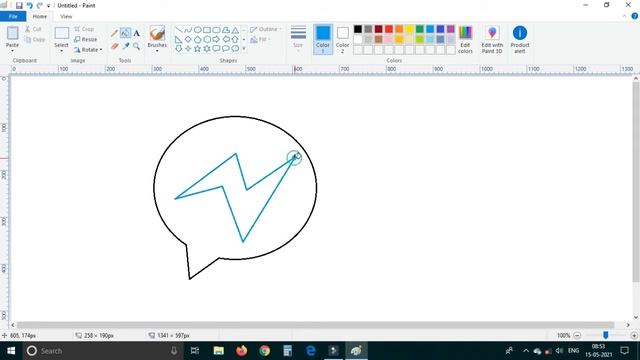Image resolution: width=640 pixels, height=360 pixels.
Task: Click the Paste clipboard button
Action: pyautogui.click(x=12, y=34)
